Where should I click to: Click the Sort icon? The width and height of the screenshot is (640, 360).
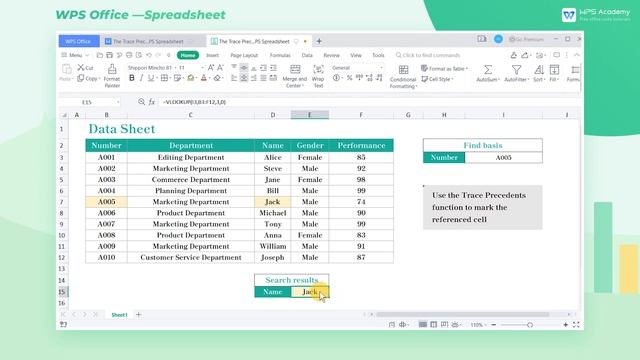tap(539, 69)
